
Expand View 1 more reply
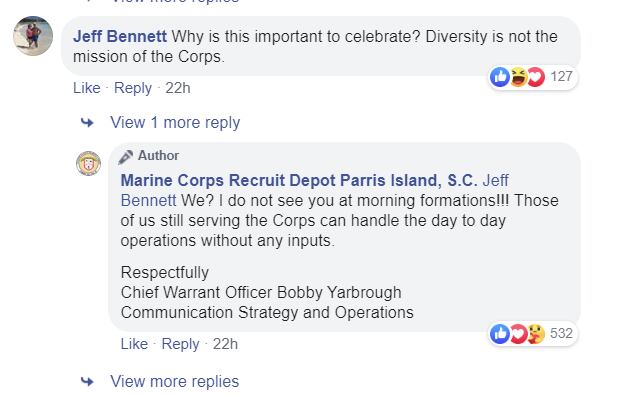pyautogui.click(x=175, y=122)
